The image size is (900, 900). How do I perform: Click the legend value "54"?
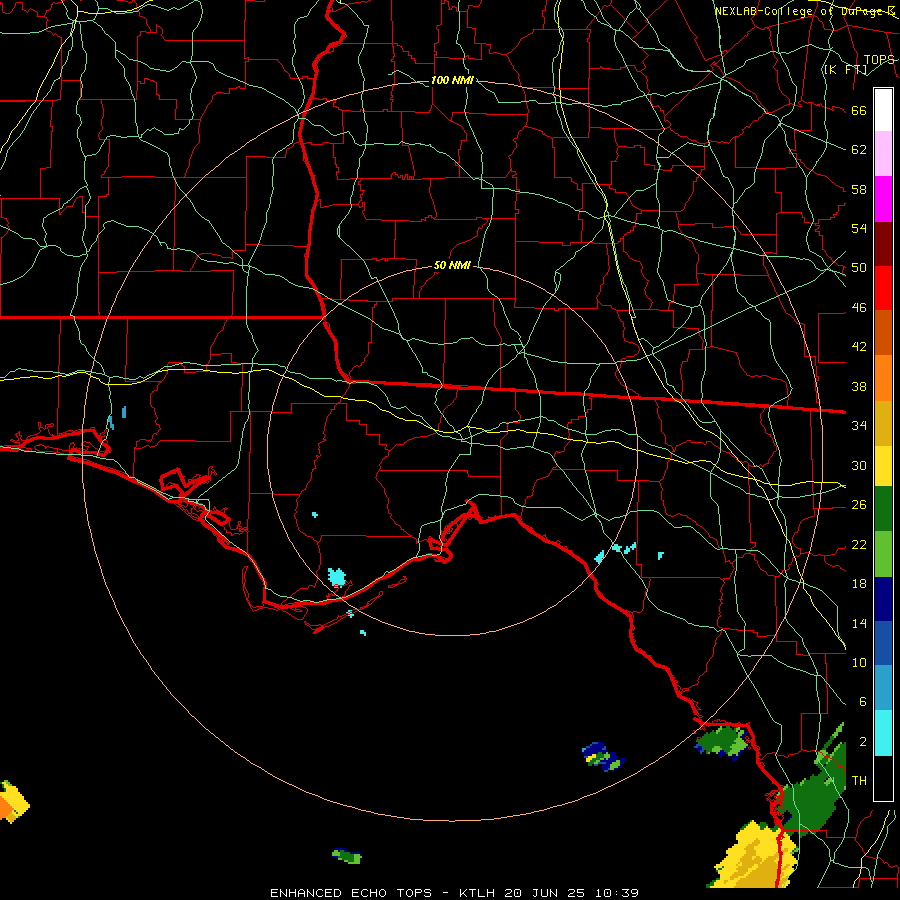[859, 228]
